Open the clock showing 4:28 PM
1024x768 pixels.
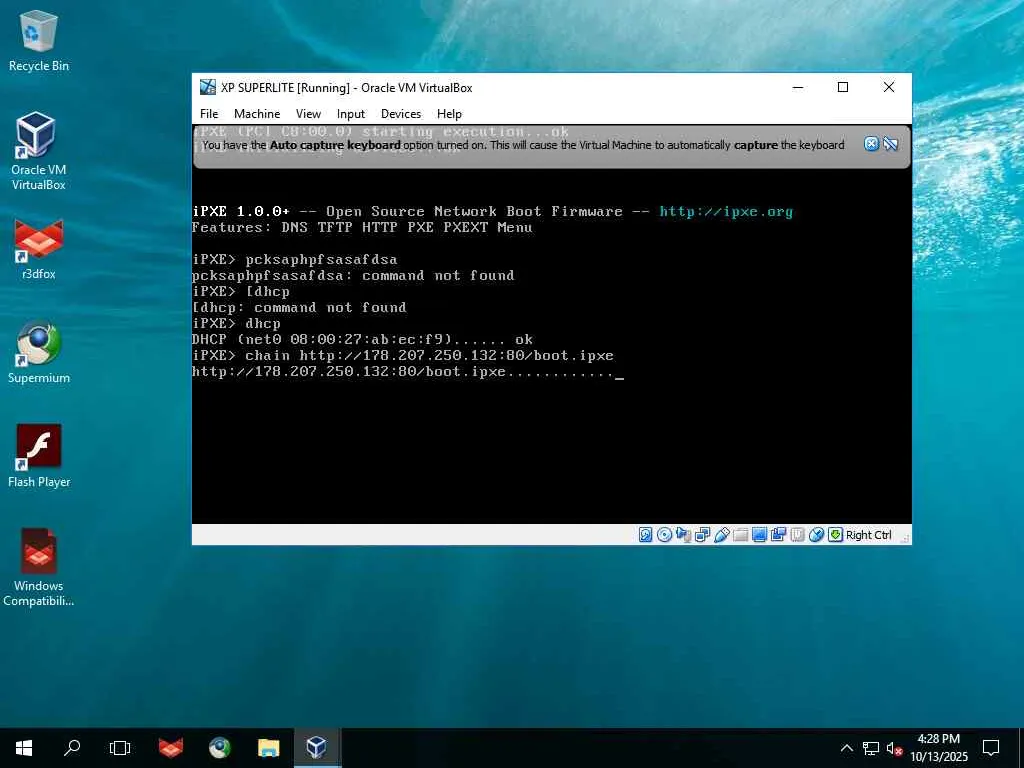(x=938, y=748)
